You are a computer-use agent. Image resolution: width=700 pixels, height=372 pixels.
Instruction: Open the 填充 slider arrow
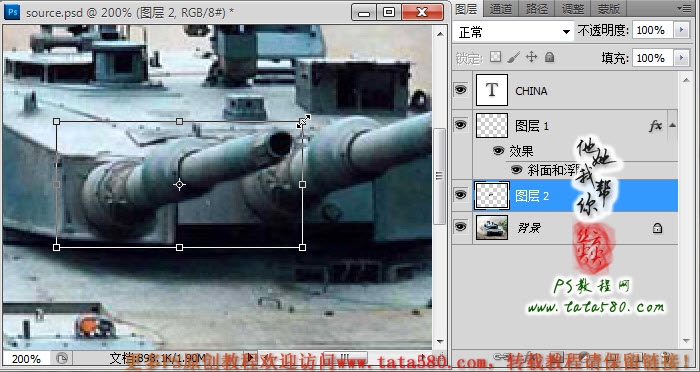tap(681, 58)
